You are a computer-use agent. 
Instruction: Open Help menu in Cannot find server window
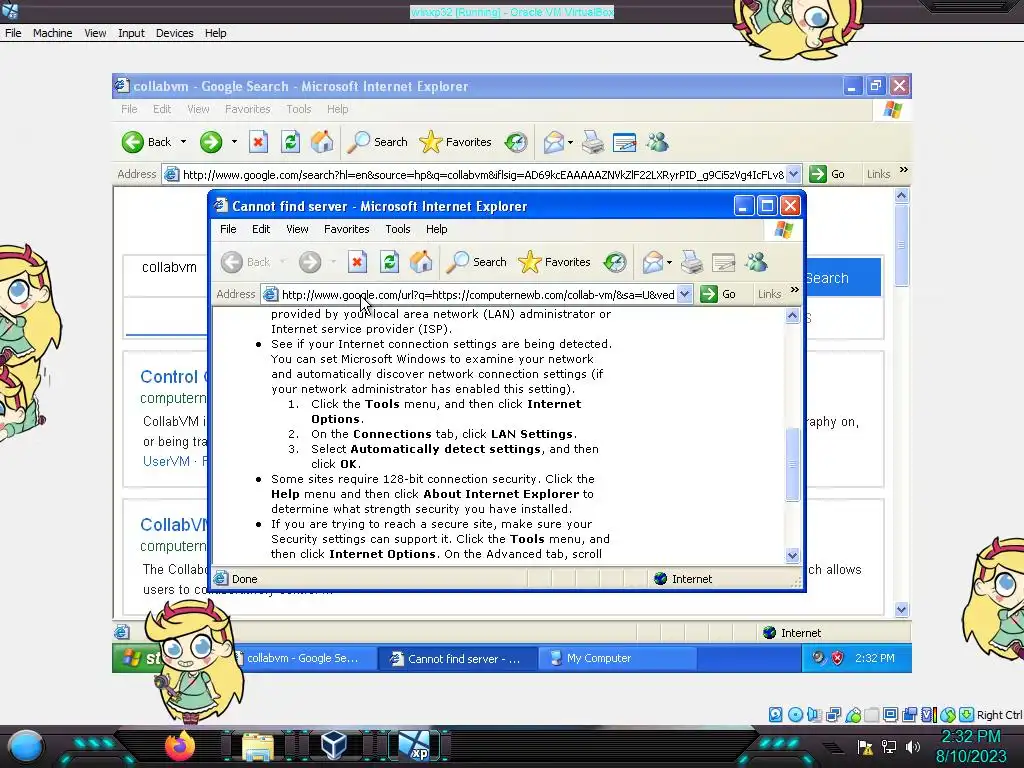coord(437,229)
